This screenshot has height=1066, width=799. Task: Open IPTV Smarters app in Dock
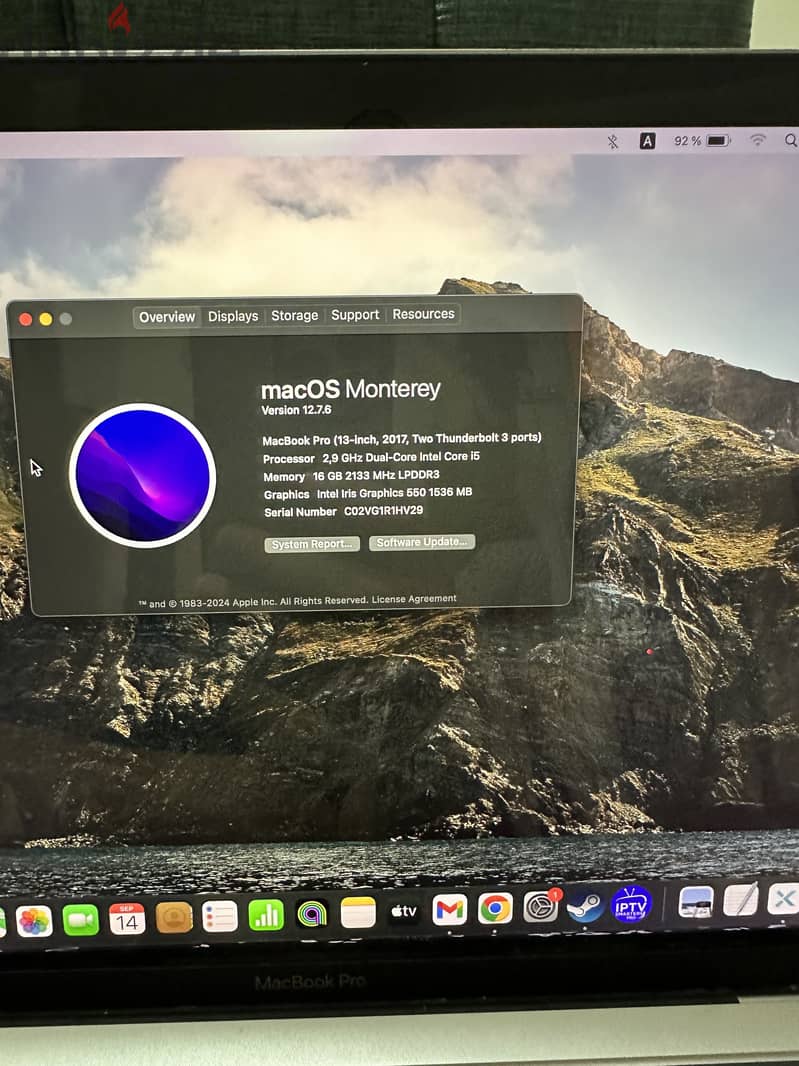631,904
